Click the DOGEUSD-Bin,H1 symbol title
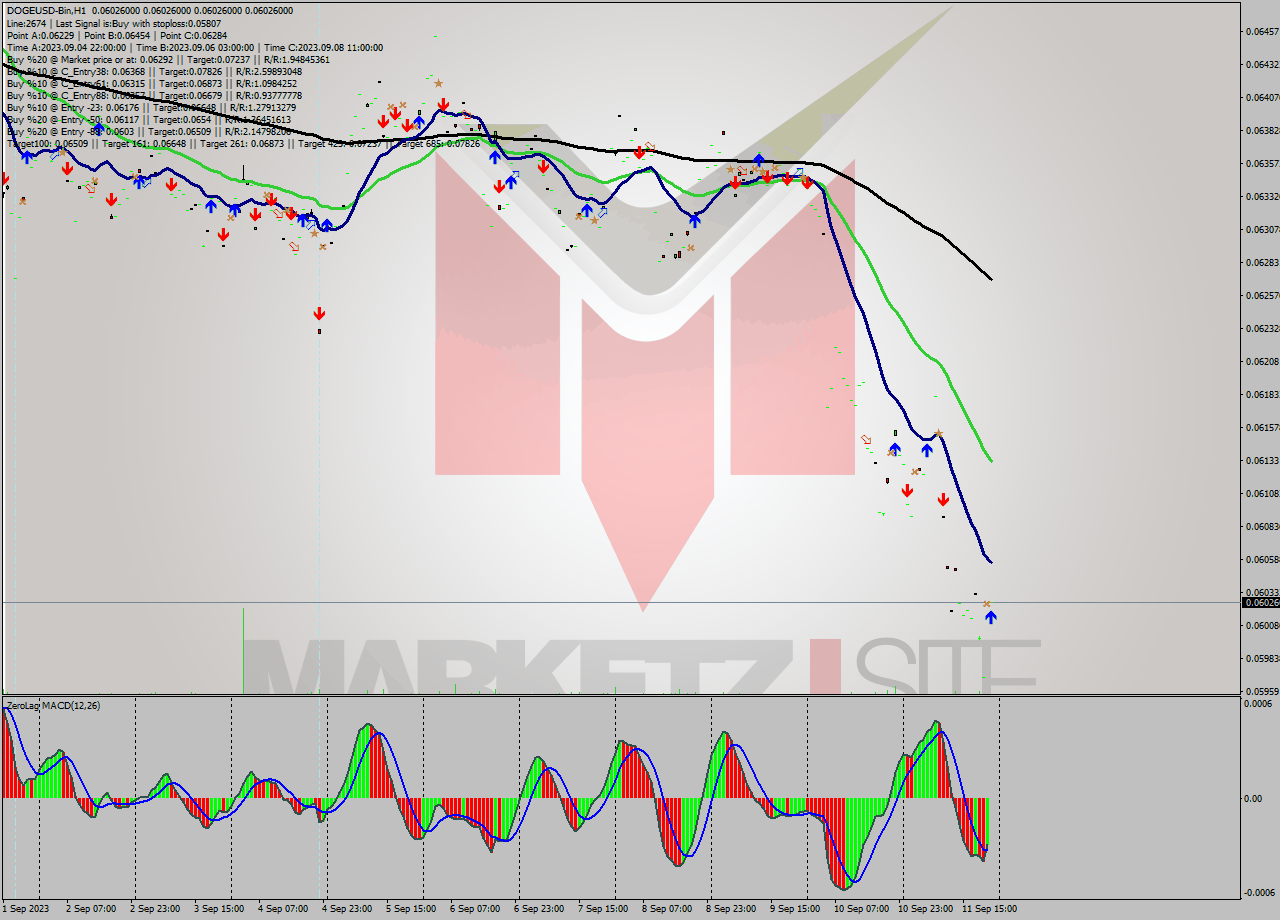Image resolution: width=1280 pixels, height=920 pixels. (x=44, y=11)
